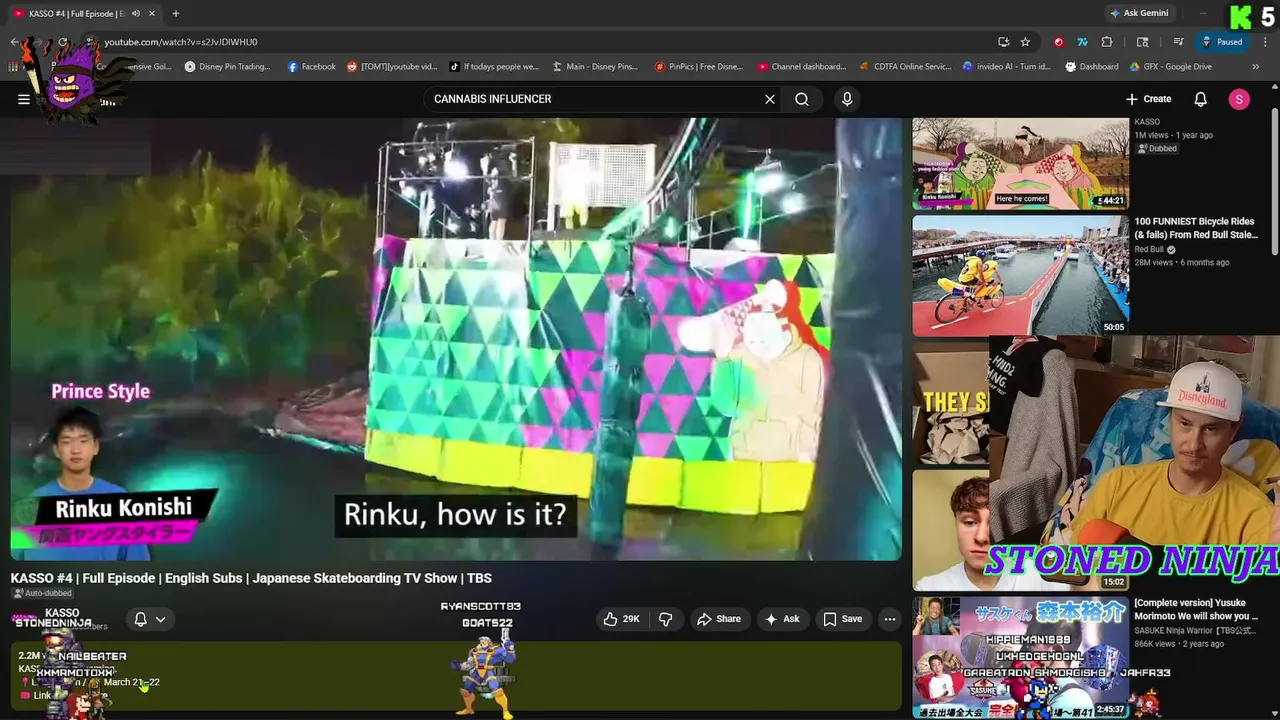Open the SASUKE Yusuke Morimoto thumbnail
1280x720 pixels.
pyautogui.click(x=1020, y=657)
